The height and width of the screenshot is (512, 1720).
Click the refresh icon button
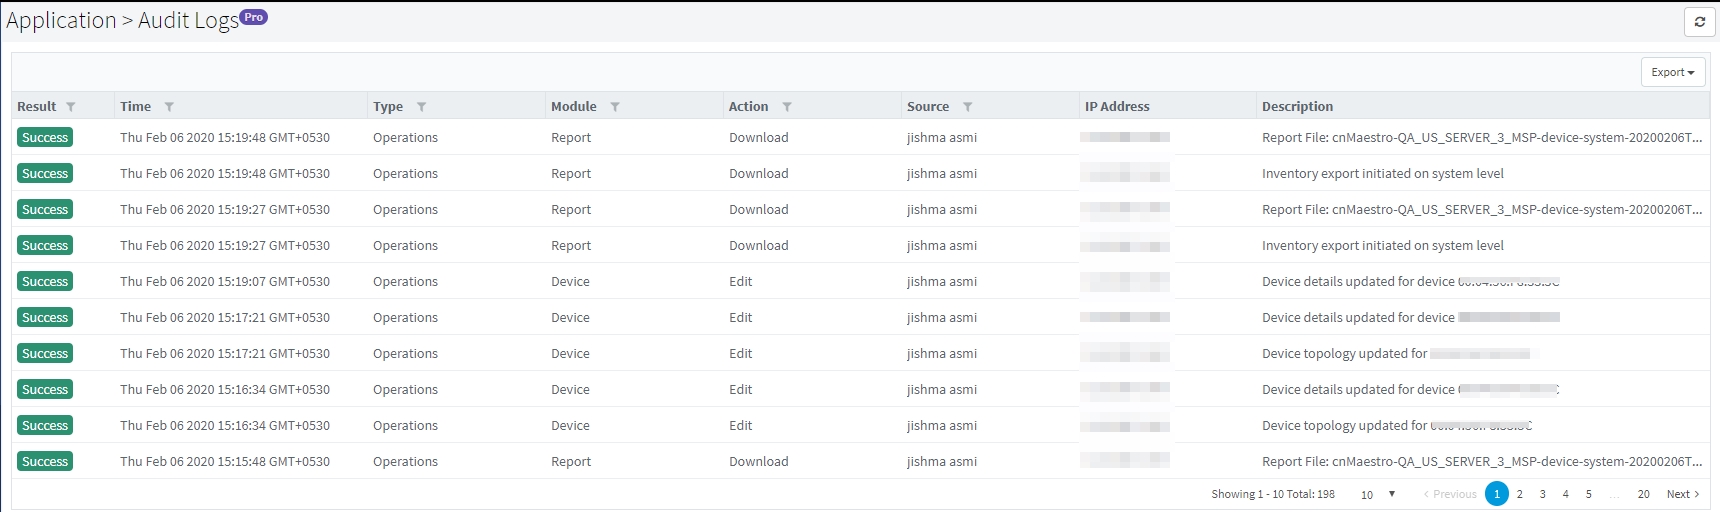[1699, 21]
